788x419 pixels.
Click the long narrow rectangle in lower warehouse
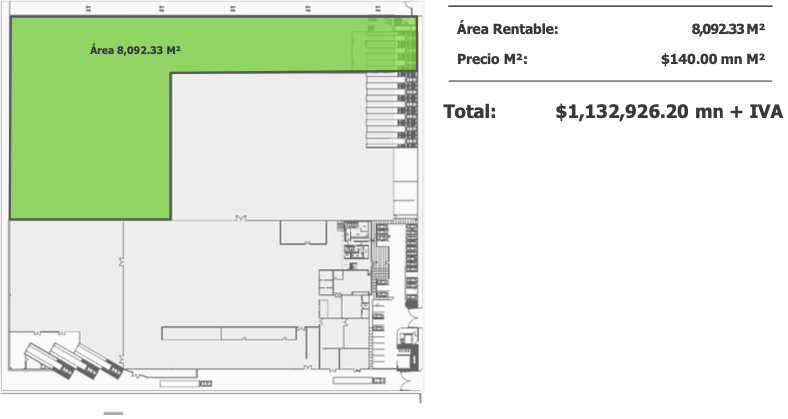click(232, 333)
